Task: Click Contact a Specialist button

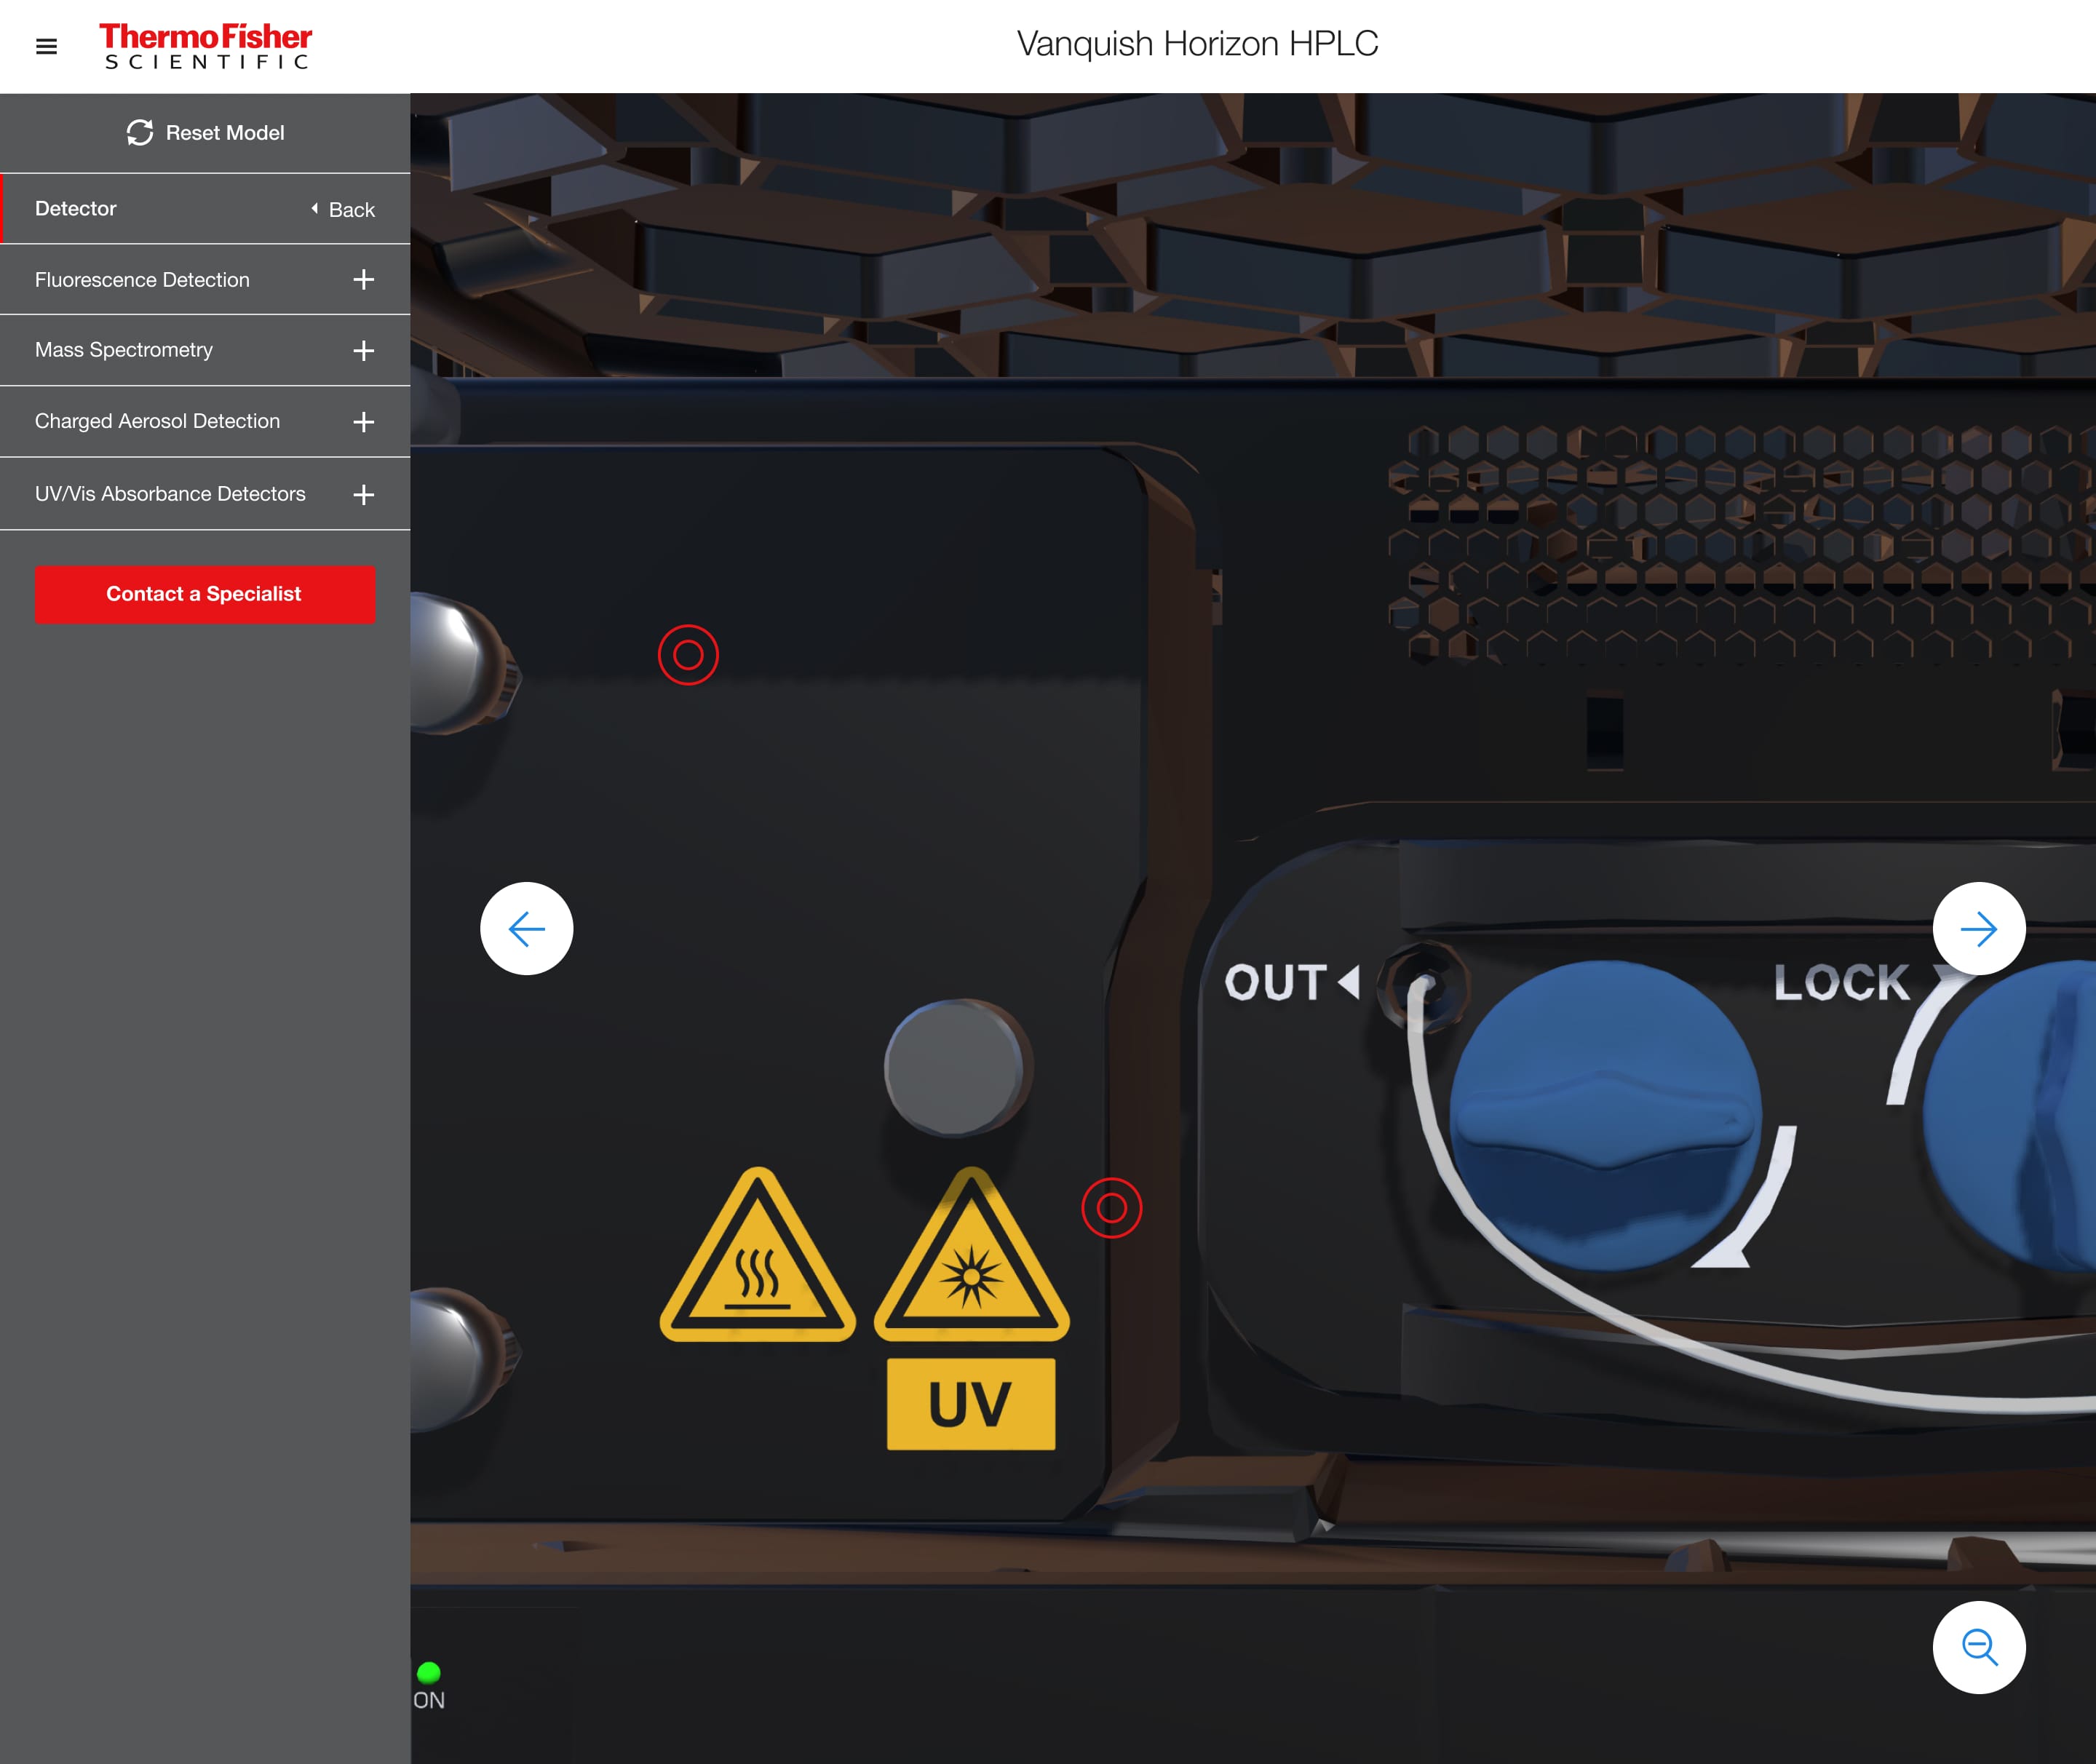Action: tap(203, 593)
